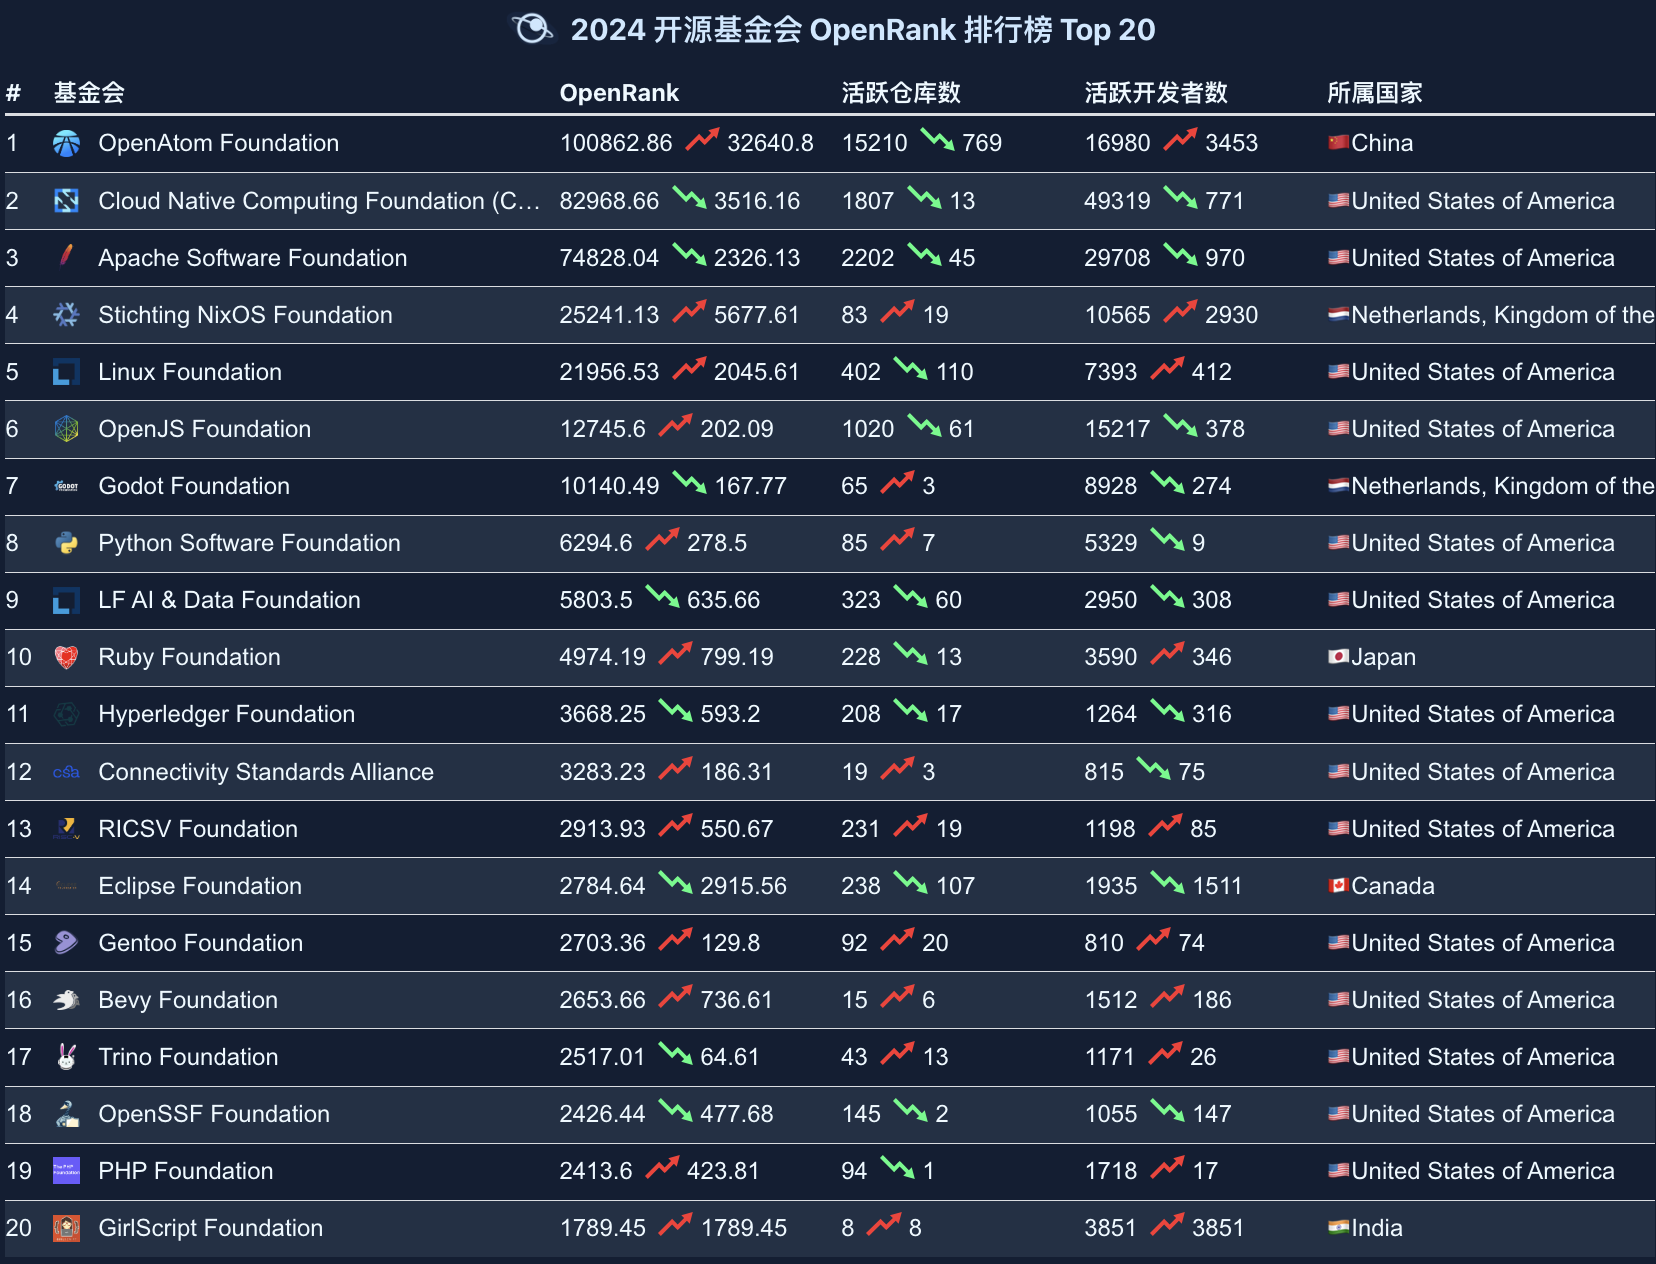Click the Eclipse OpenRank change 2915.56
This screenshot has height=1264, width=1656.
click(x=743, y=886)
